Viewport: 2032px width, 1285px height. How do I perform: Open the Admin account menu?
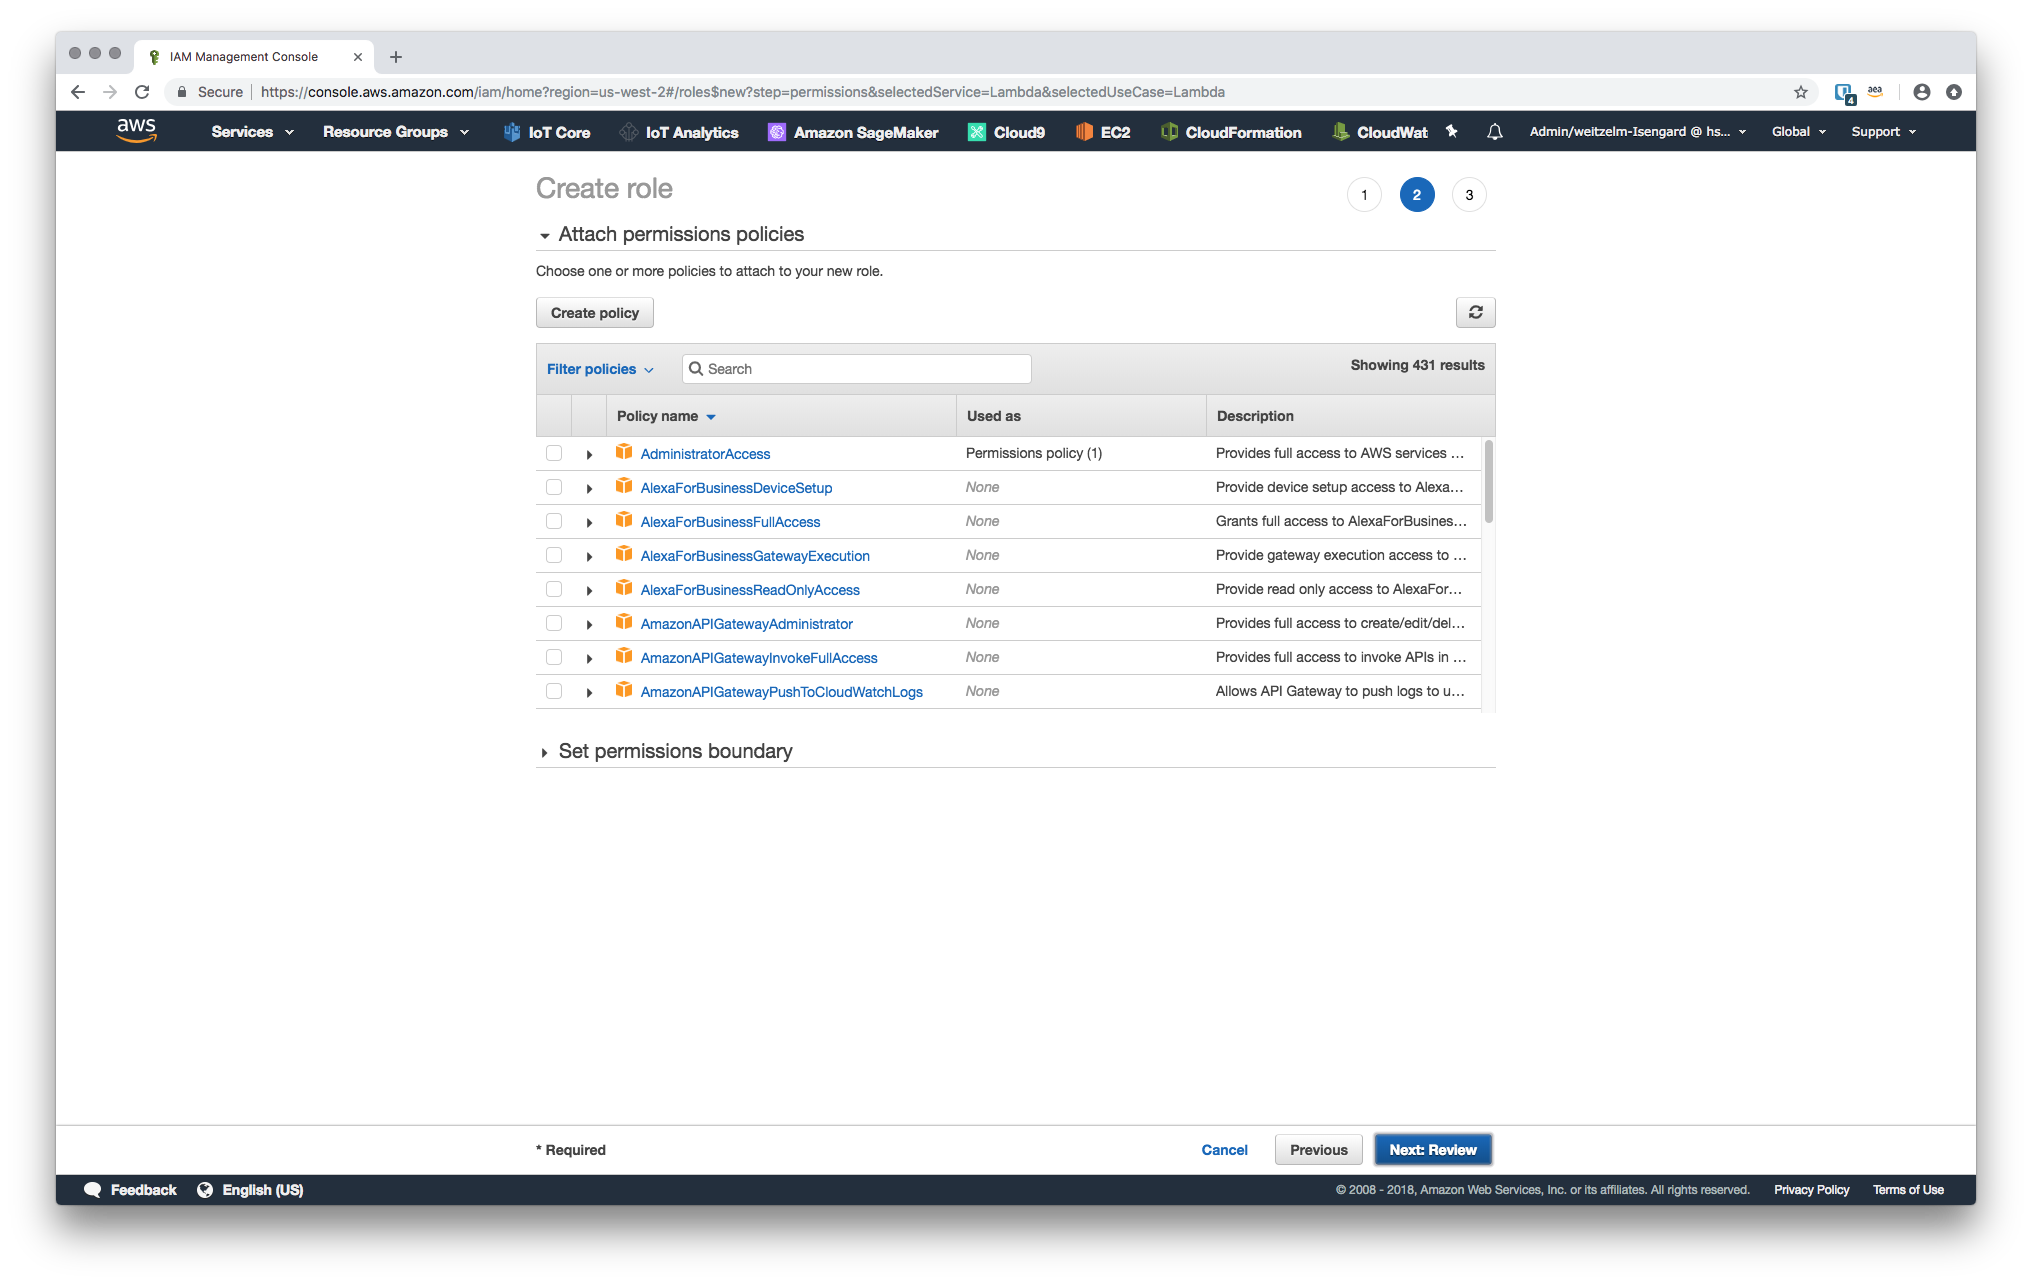click(x=1638, y=132)
